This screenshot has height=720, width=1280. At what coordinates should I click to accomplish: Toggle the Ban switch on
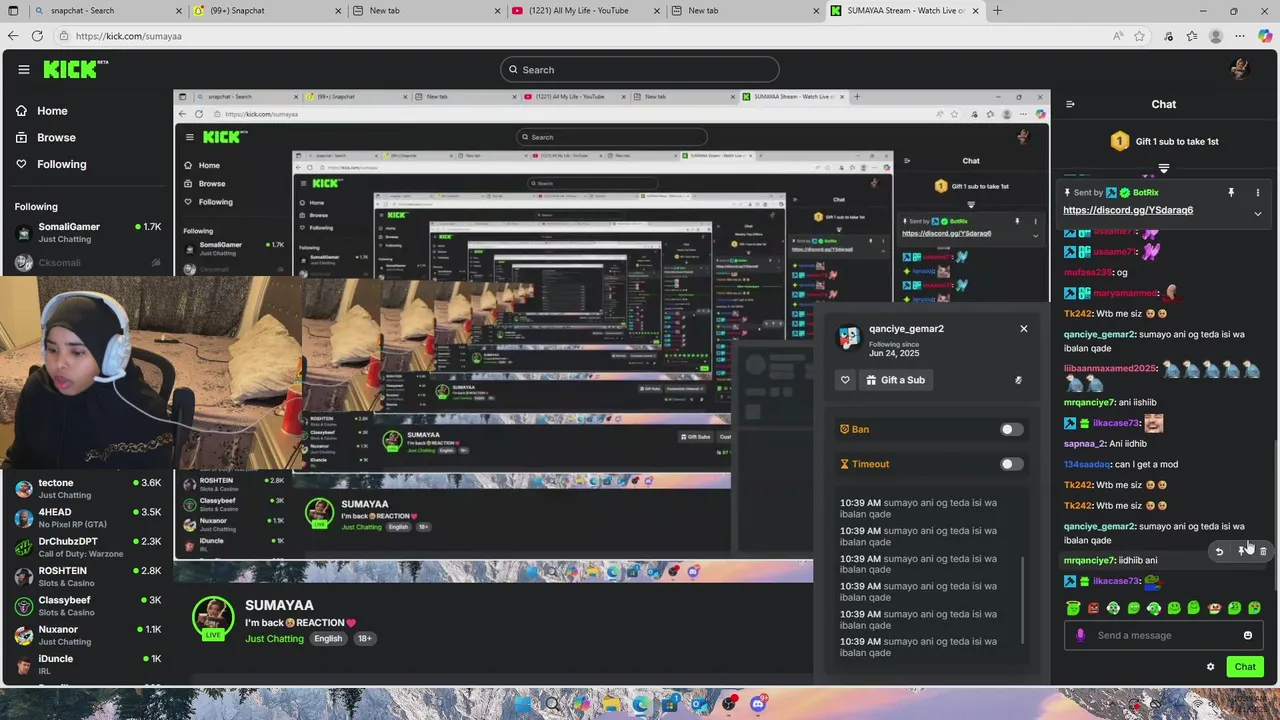(1011, 430)
